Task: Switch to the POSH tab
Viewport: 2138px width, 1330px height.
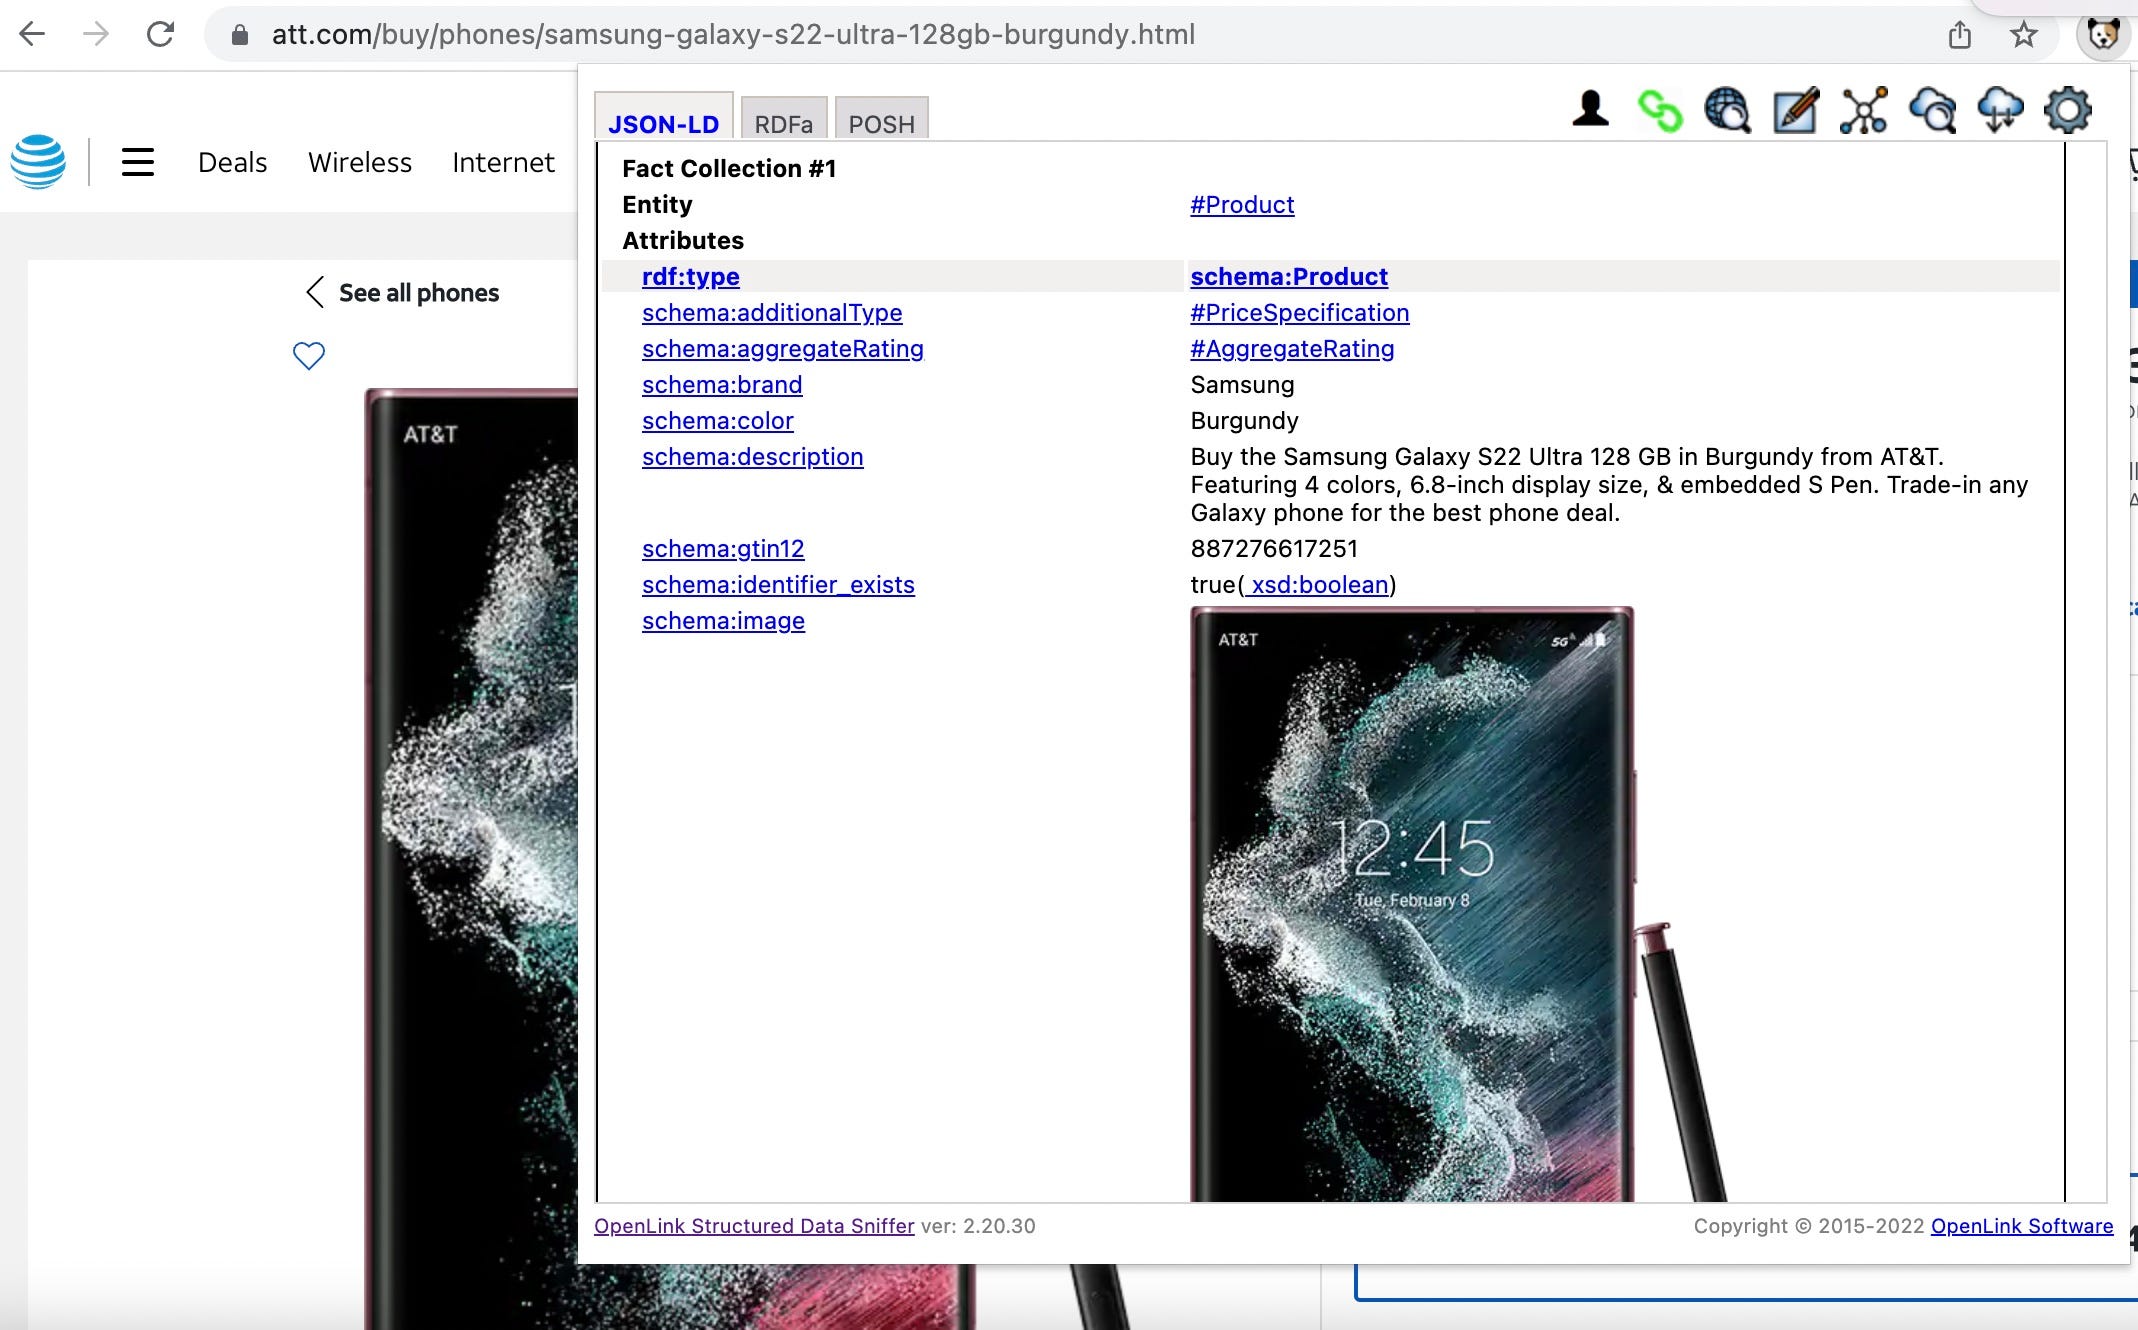Action: [x=881, y=124]
